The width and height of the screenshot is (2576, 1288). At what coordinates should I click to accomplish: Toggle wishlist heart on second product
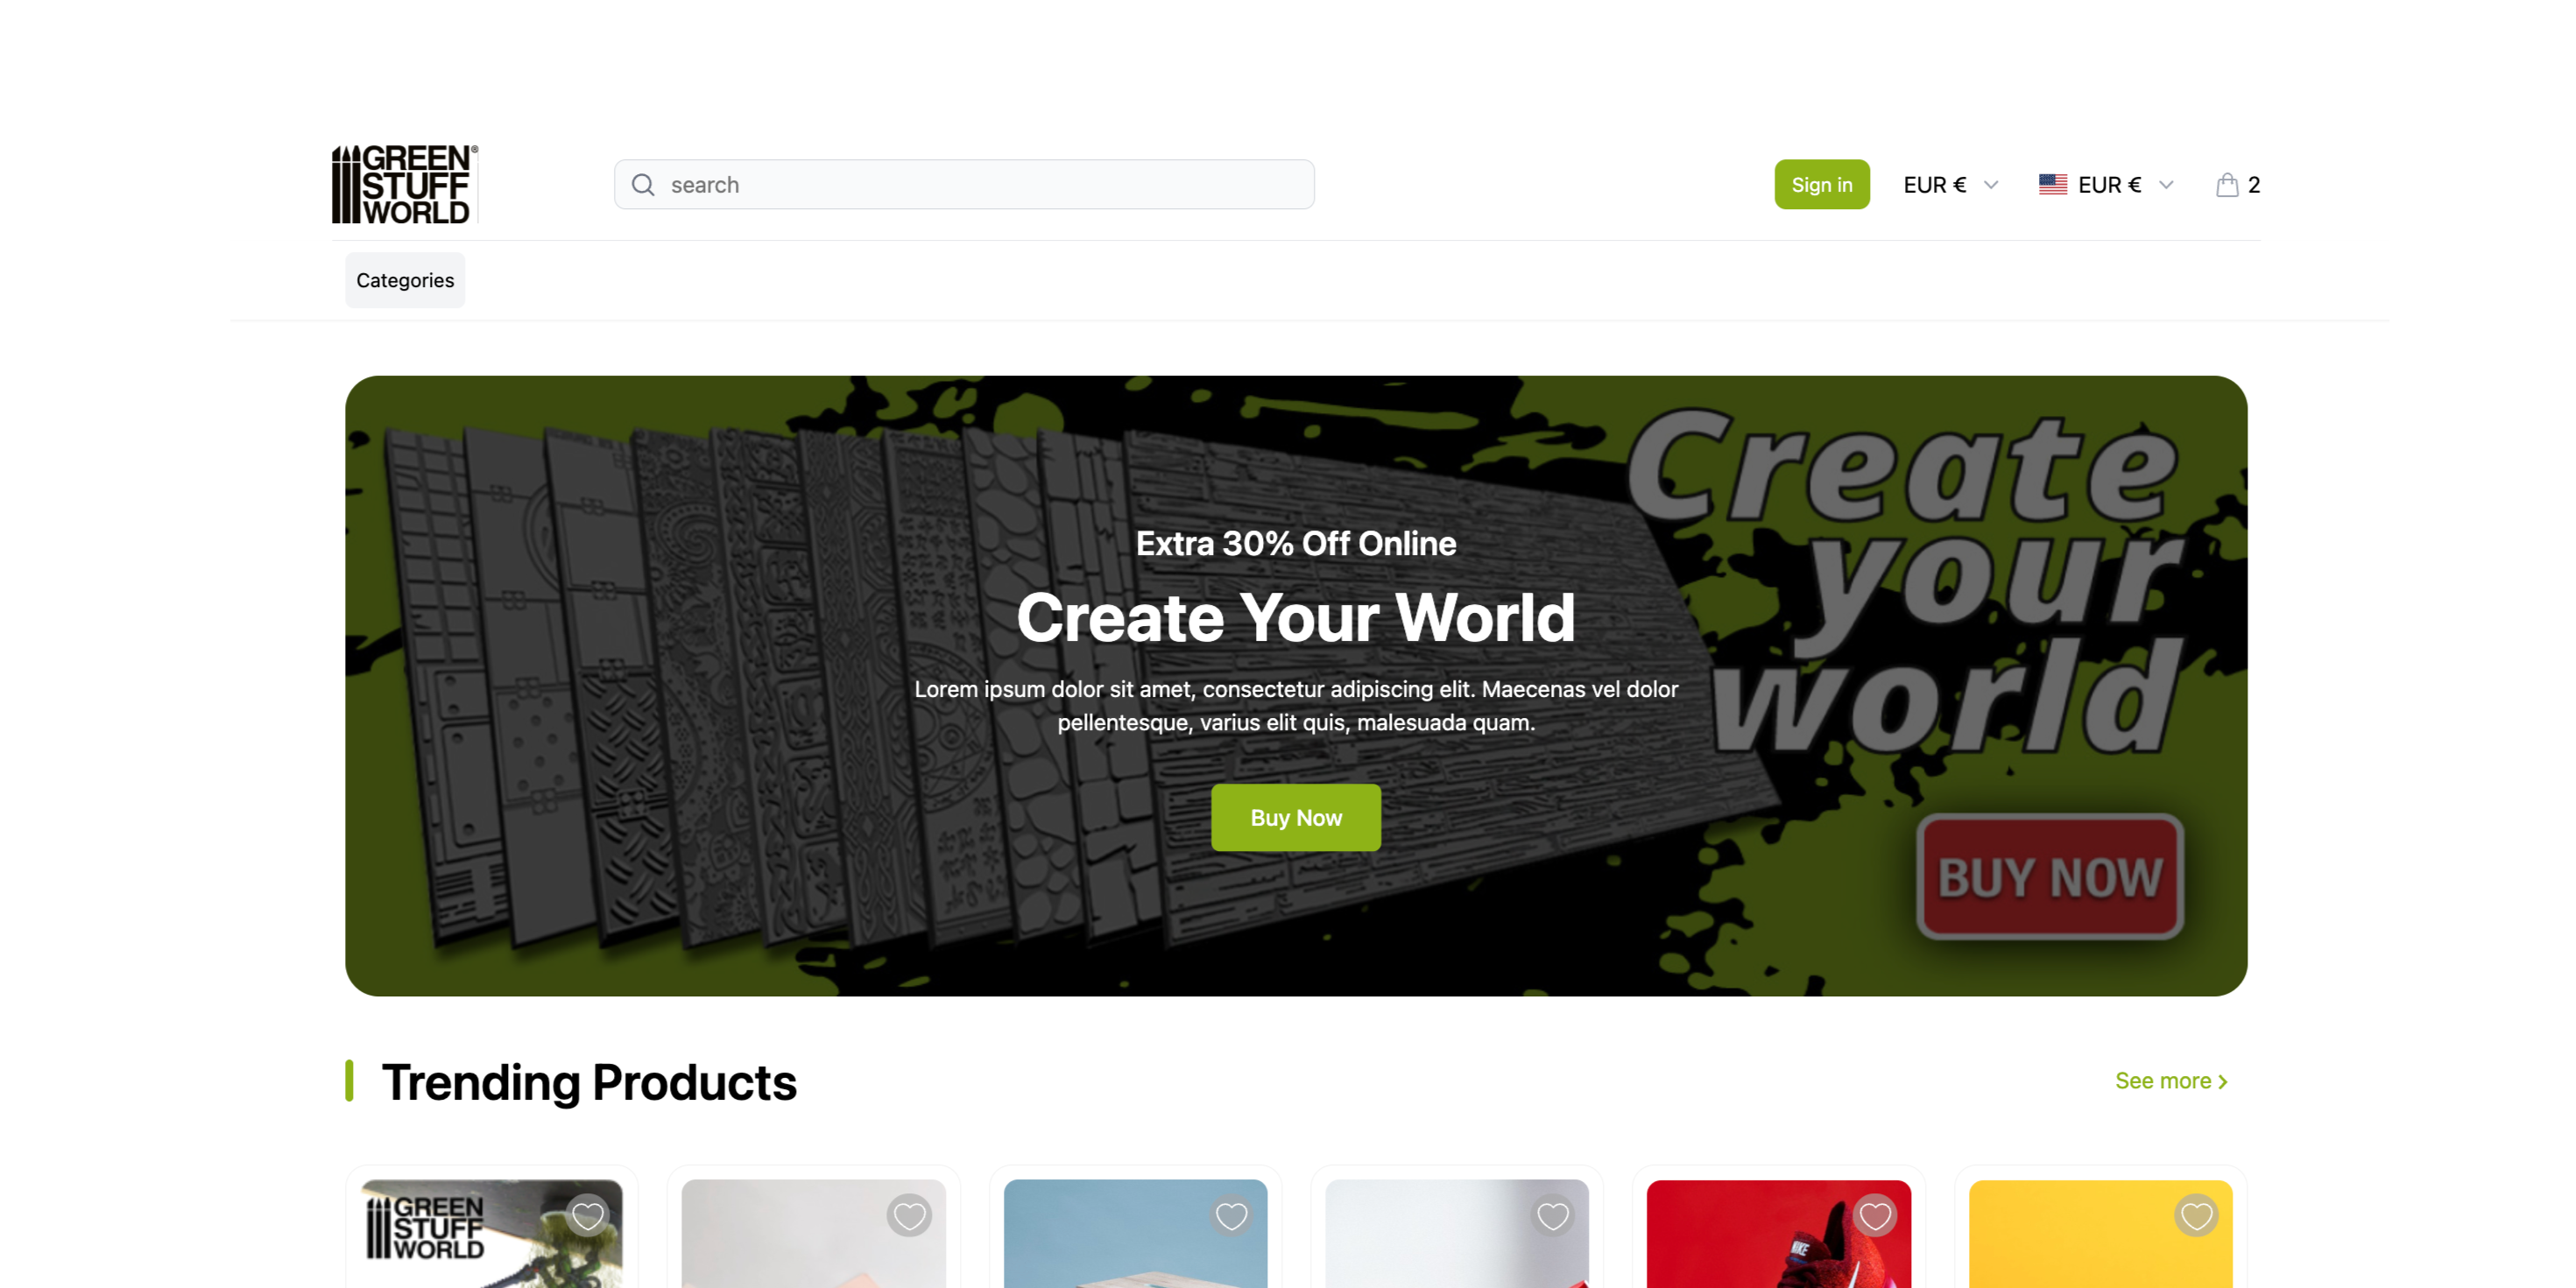pyautogui.click(x=909, y=1216)
